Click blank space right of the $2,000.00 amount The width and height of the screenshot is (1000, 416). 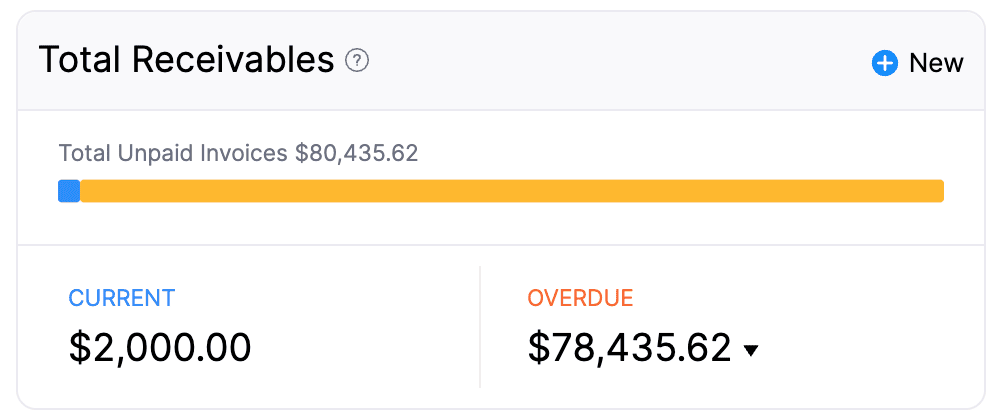click(x=360, y=348)
